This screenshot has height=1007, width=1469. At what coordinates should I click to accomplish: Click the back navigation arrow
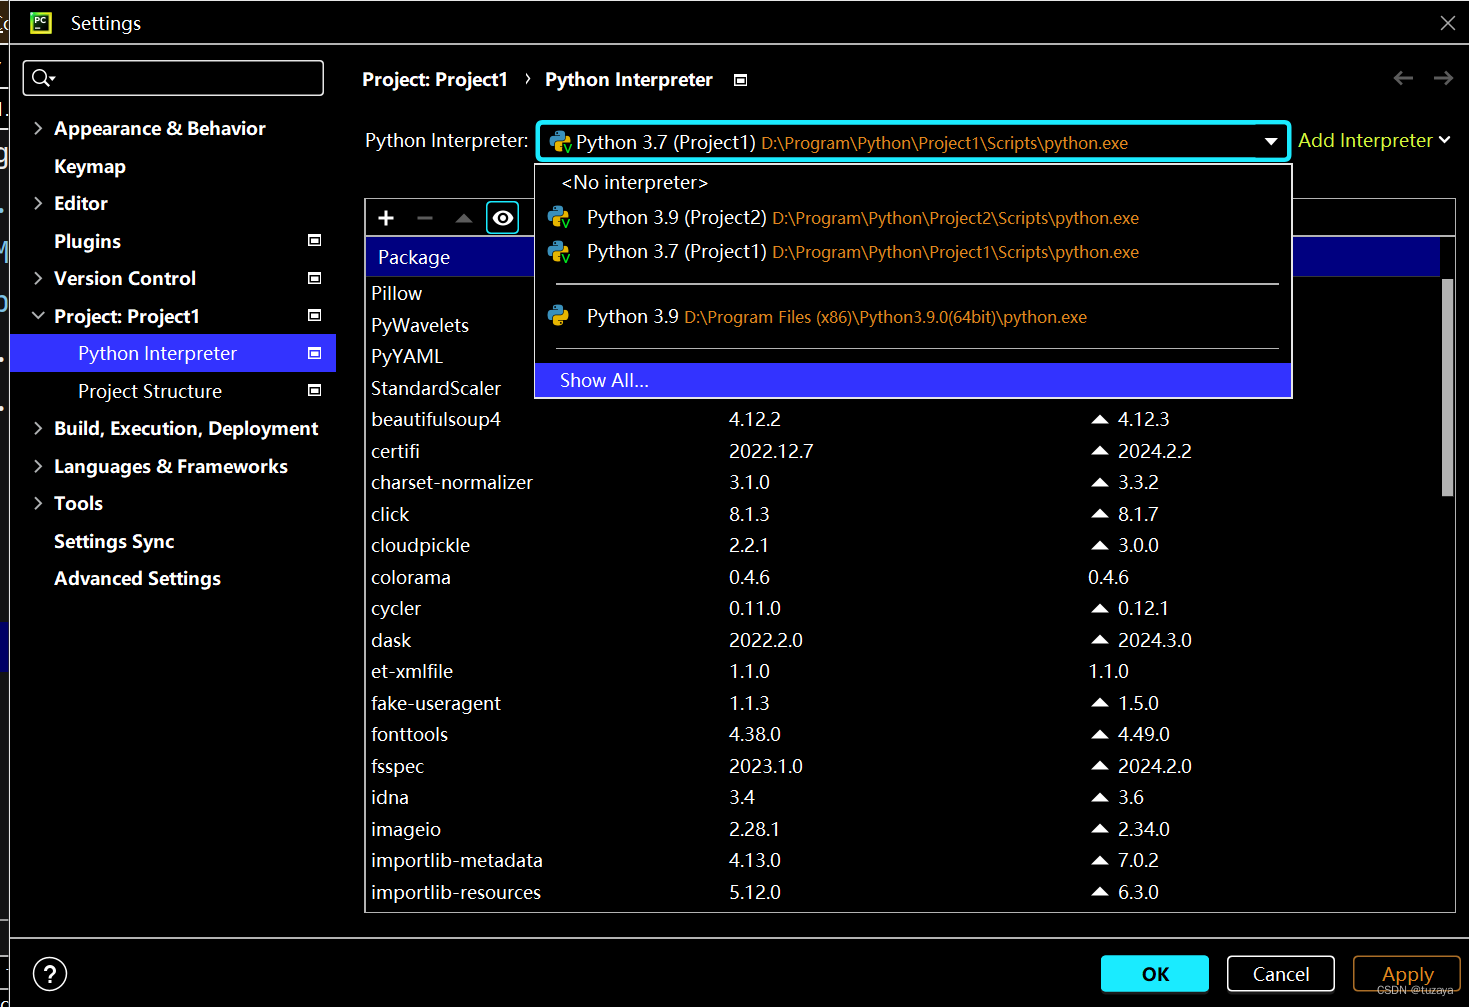[1403, 78]
